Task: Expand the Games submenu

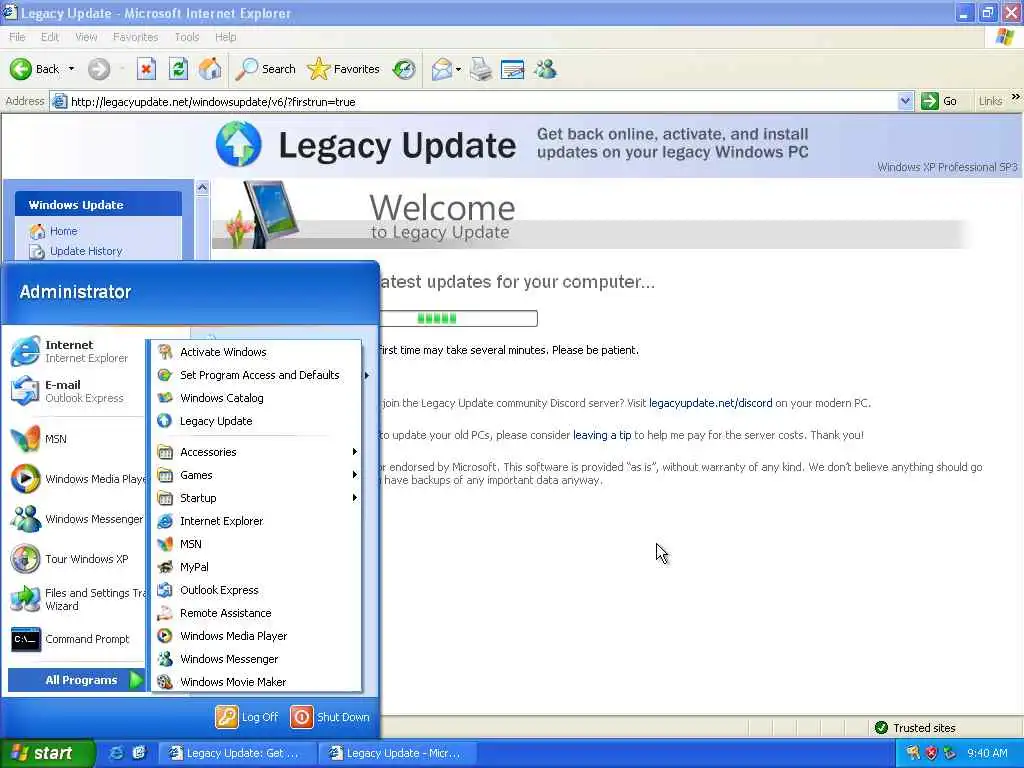Action: (x=257, y=475)
